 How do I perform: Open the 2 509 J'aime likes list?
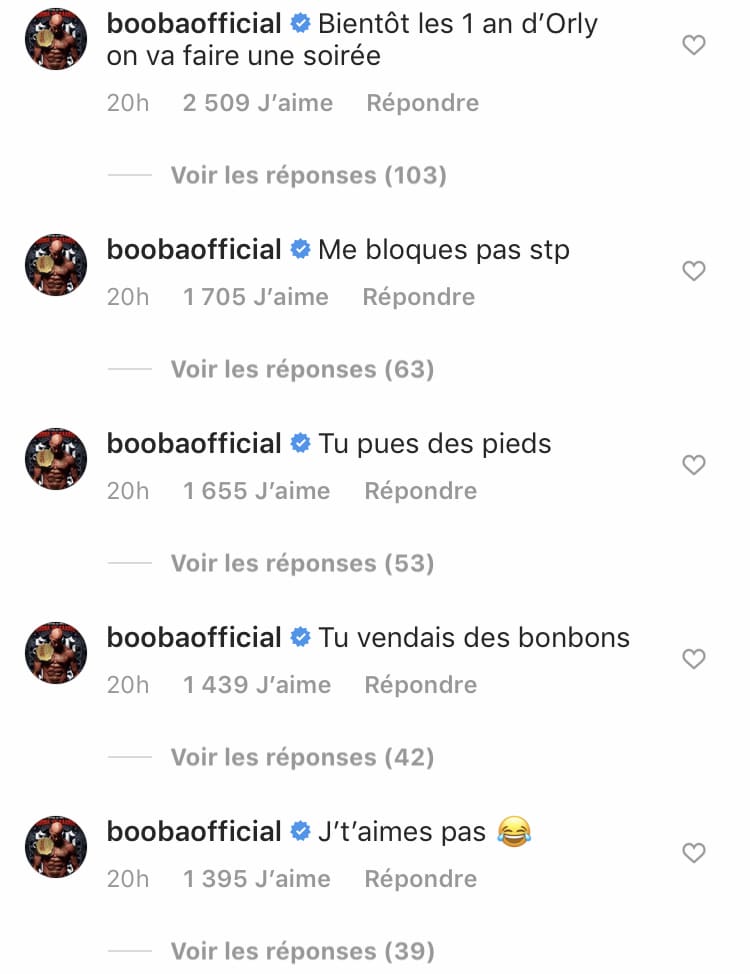tap(258, 103)
